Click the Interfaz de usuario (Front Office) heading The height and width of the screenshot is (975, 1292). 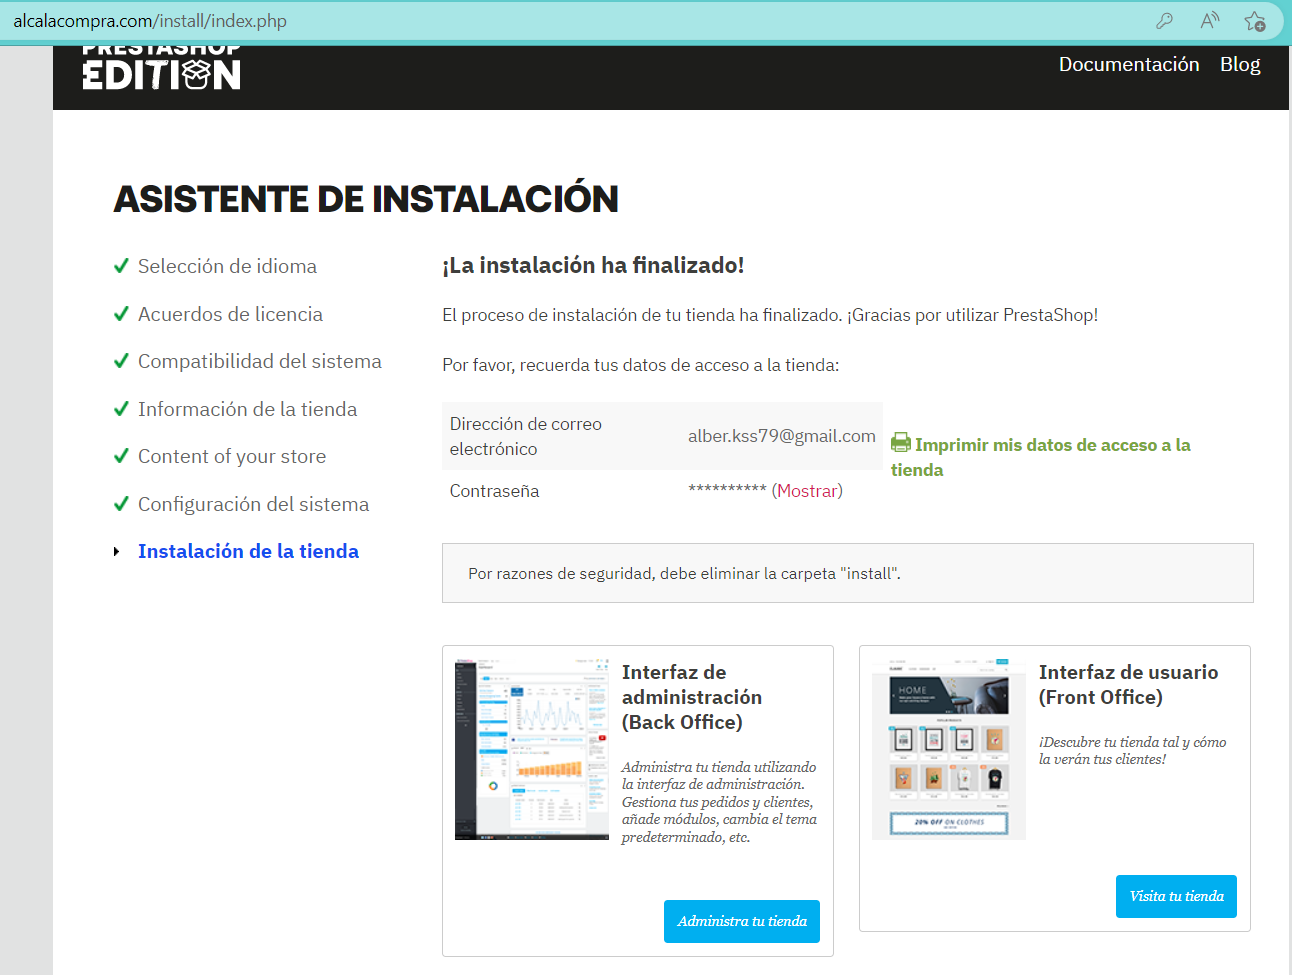point(1128,685)
